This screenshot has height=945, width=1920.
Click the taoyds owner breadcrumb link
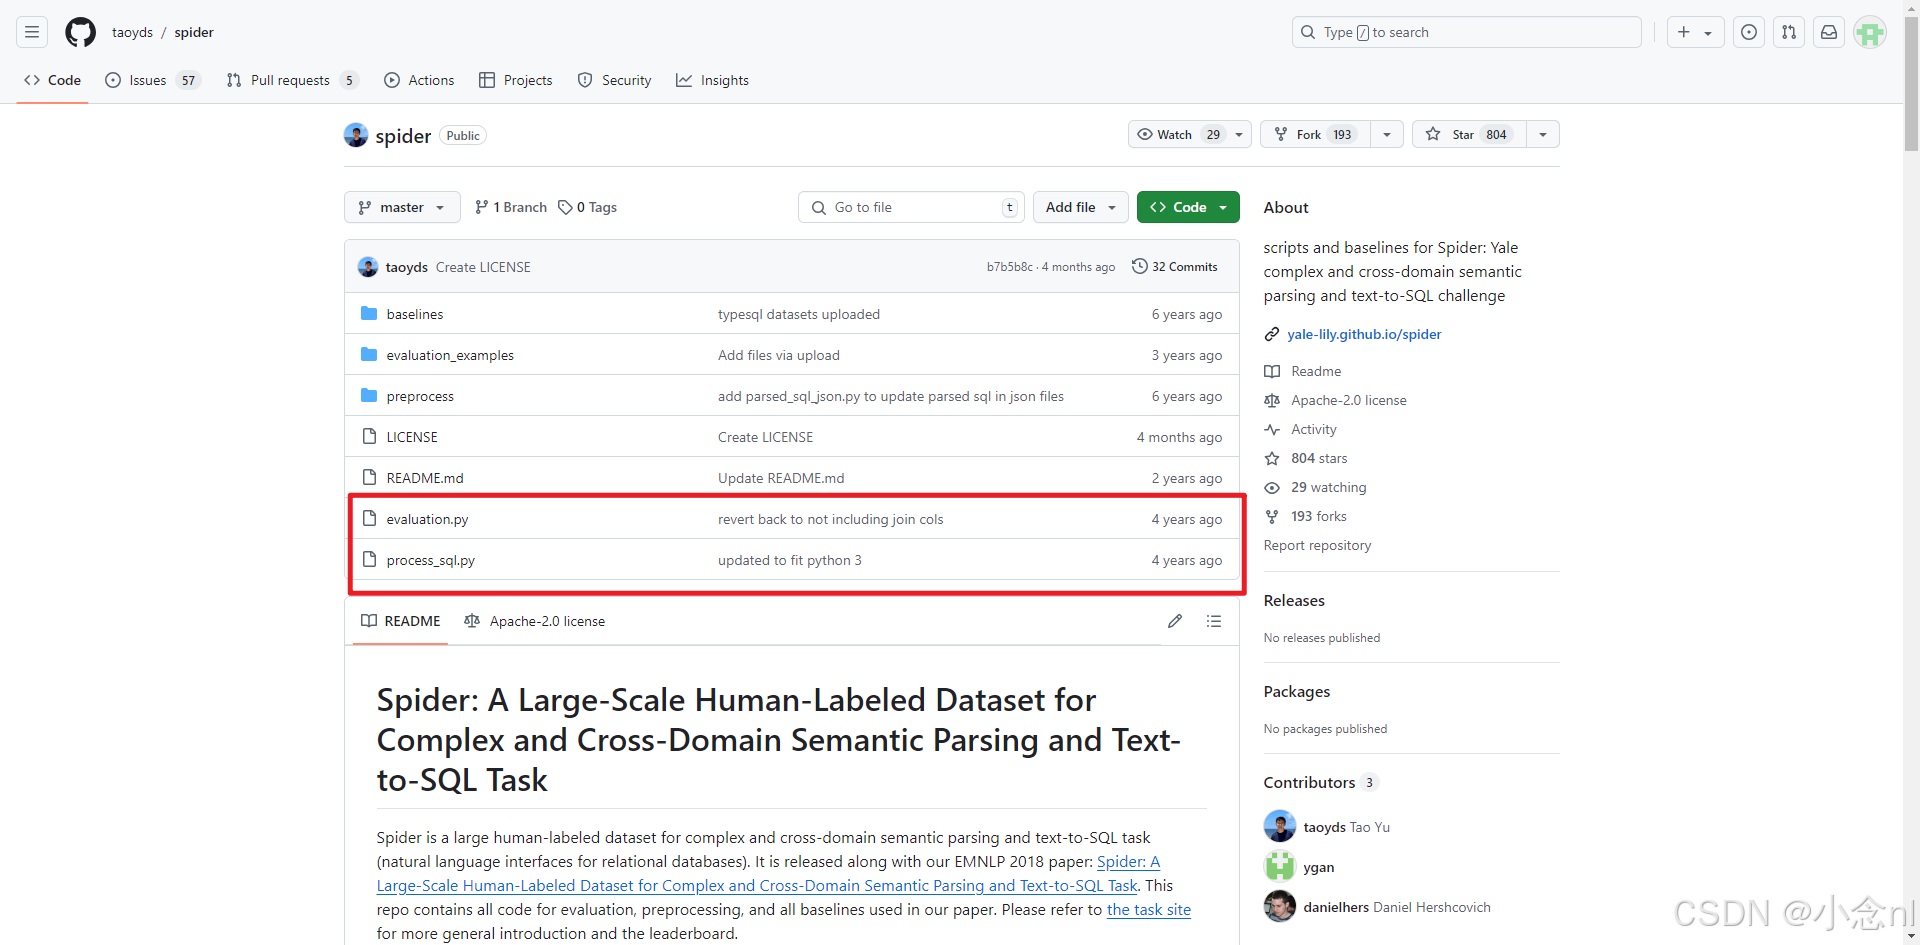(132, 32)
